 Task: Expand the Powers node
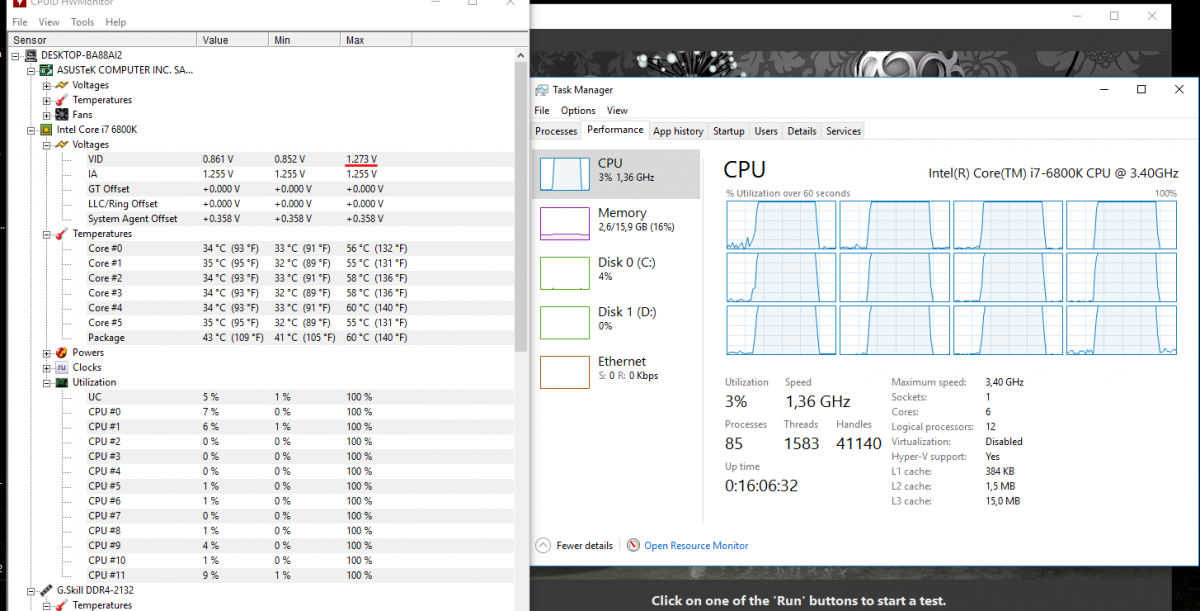click(47, 352)
